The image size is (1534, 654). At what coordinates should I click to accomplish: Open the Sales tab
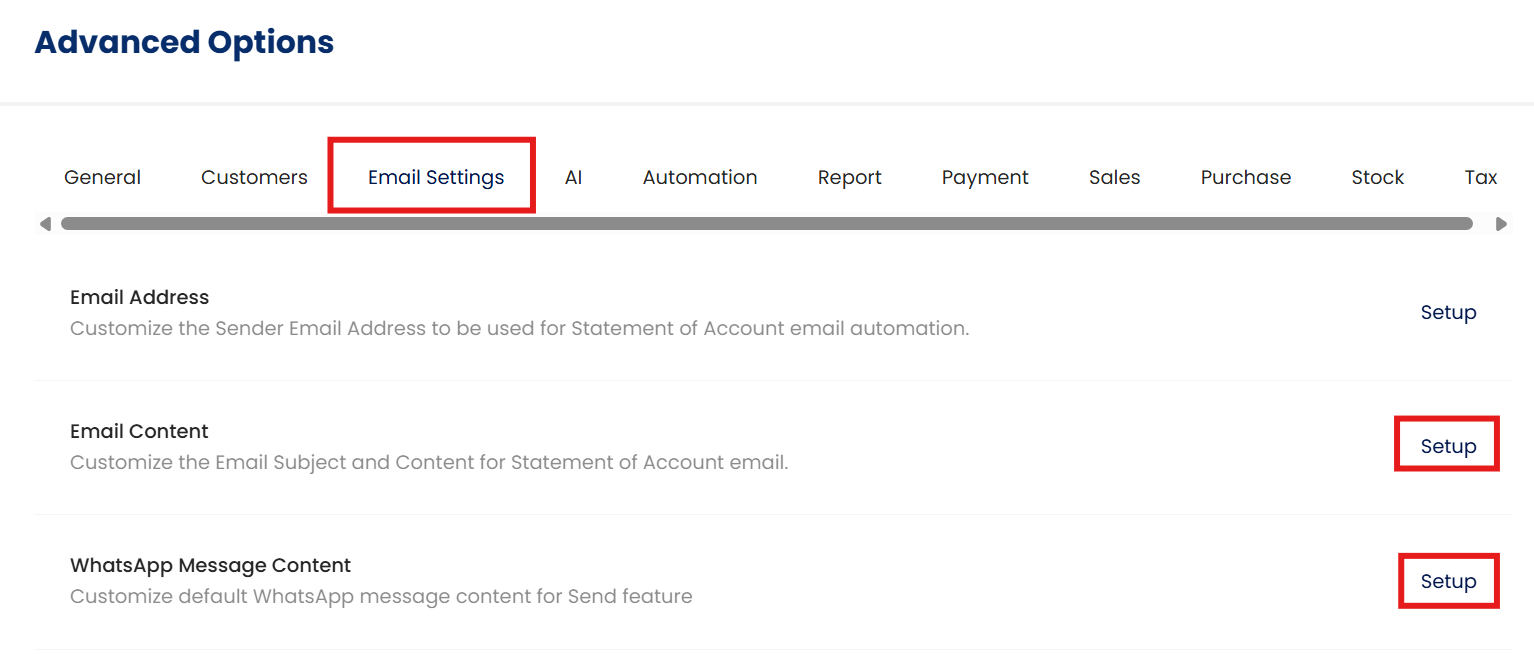tap(1114, 177)
